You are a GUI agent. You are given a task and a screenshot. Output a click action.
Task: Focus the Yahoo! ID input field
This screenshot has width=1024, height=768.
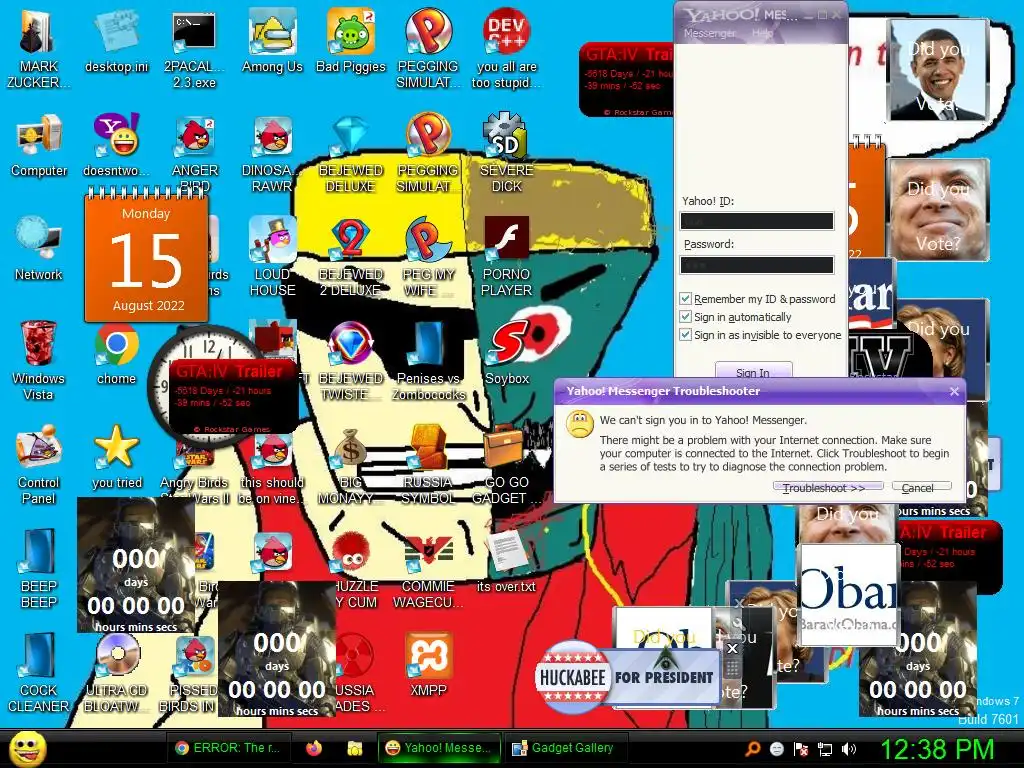757,221
